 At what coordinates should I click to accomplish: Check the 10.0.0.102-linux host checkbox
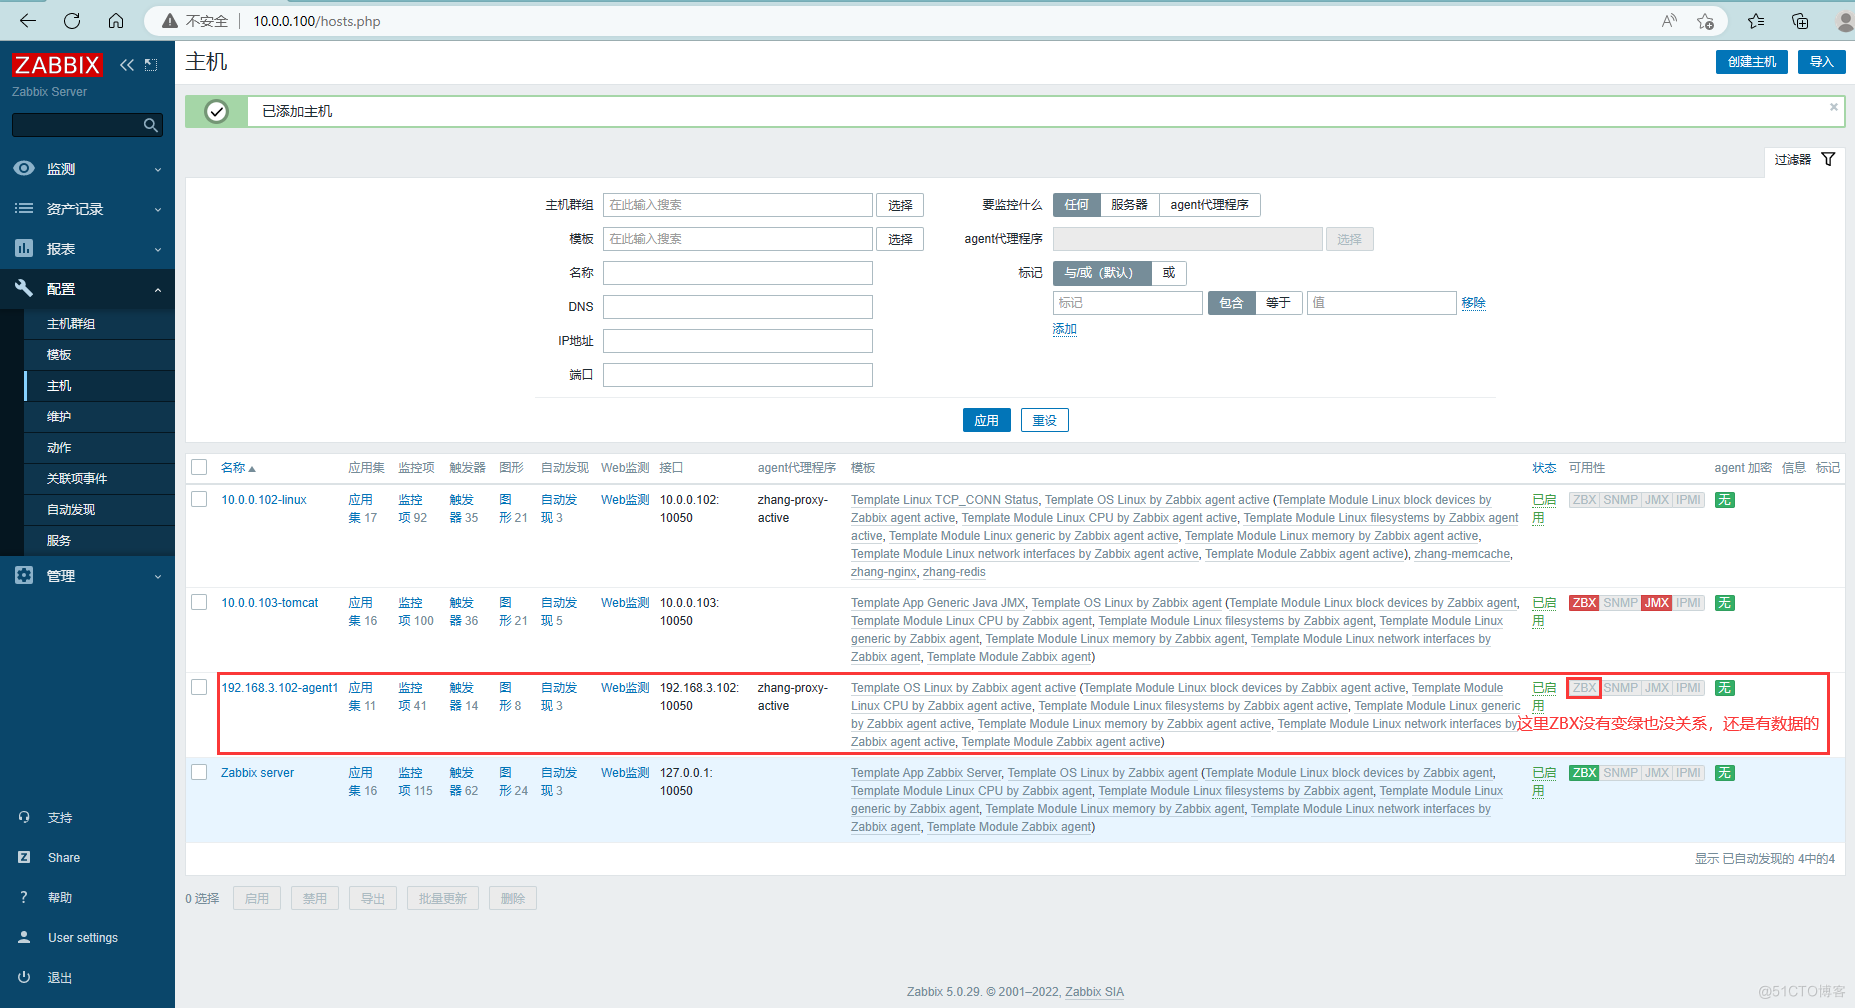click(199, 499)
